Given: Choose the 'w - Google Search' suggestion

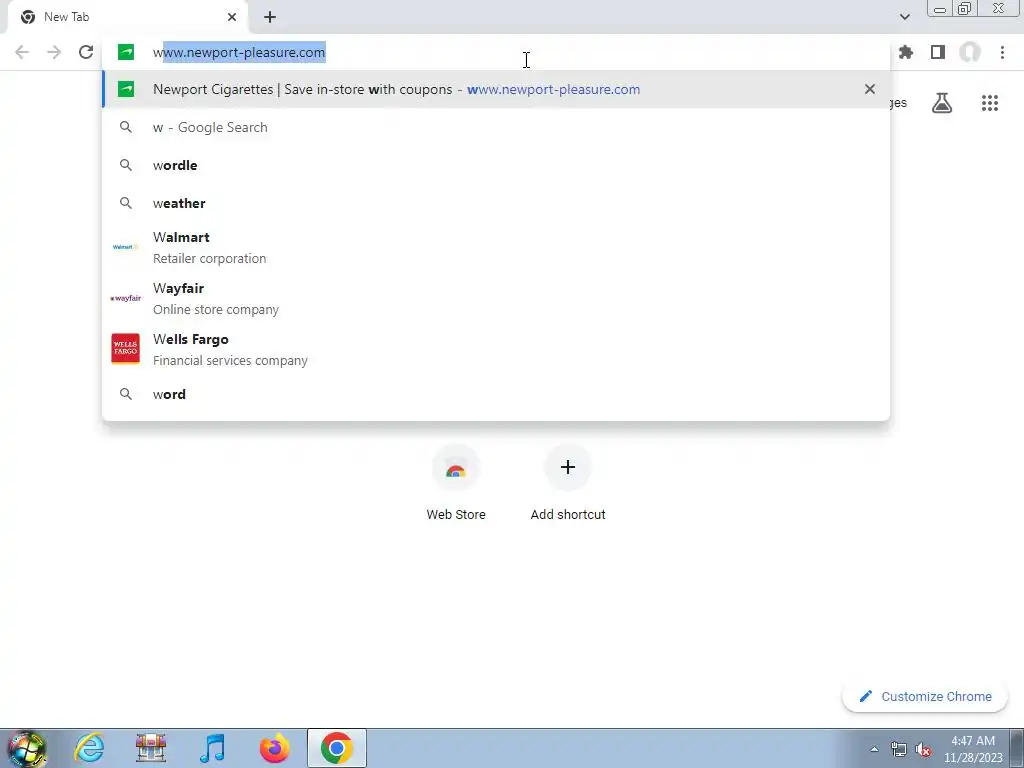Looking at the screenshot, I should (496, 127).
